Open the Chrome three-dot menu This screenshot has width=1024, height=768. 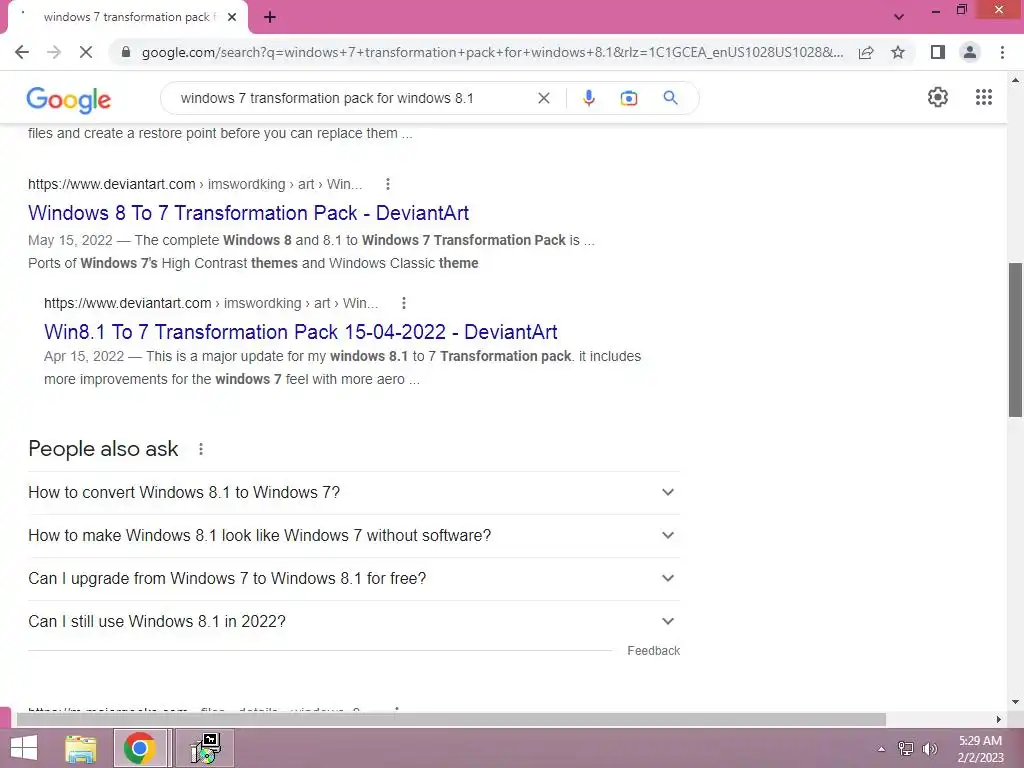[1002, 52]
